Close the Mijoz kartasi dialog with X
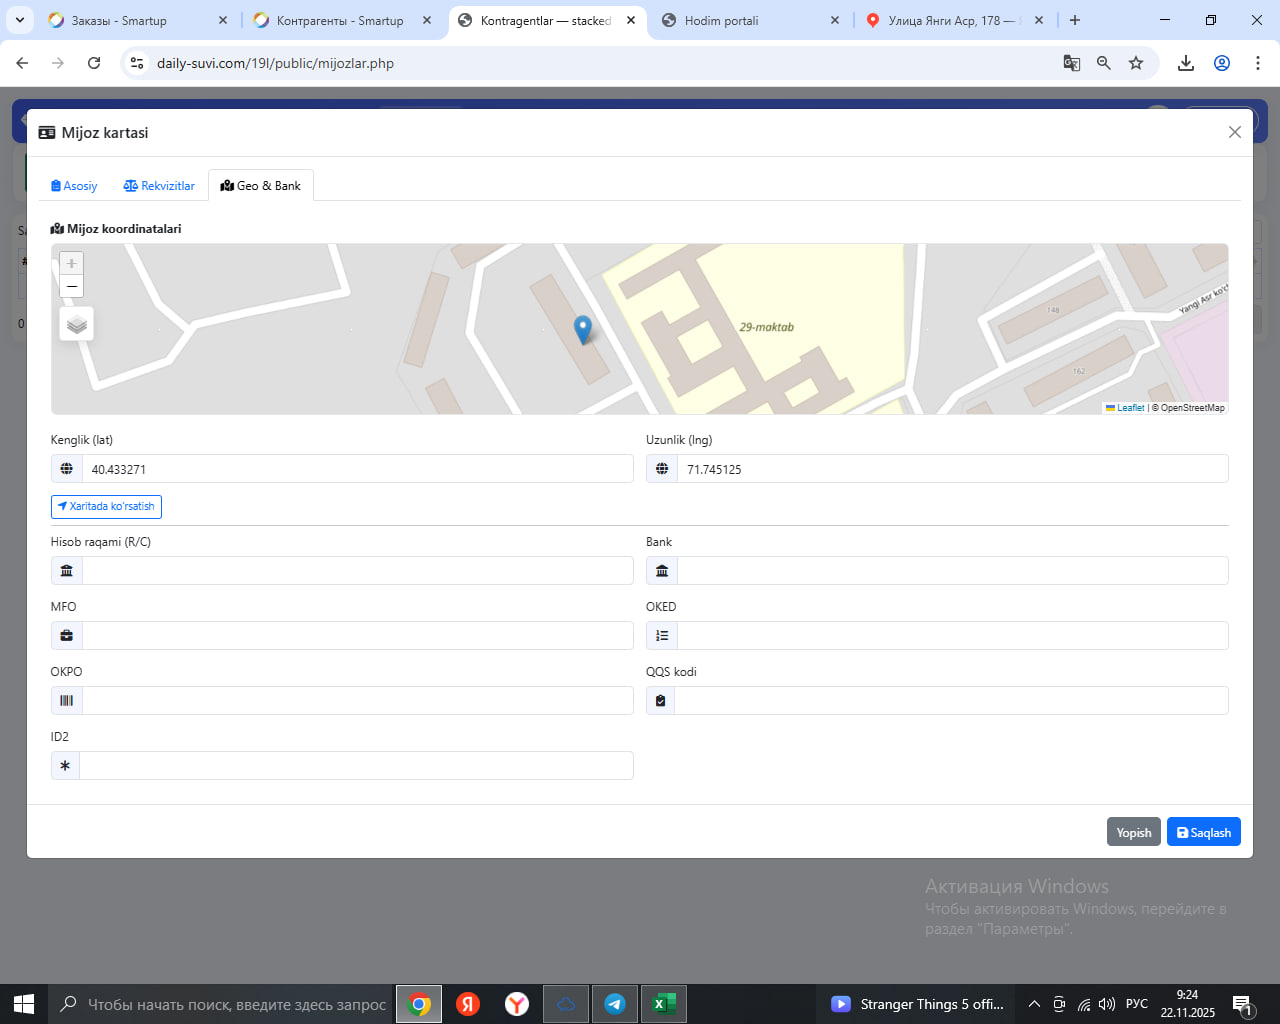The height and width of the screenshot is (1024, 1280). click(x=1234, y=132)
